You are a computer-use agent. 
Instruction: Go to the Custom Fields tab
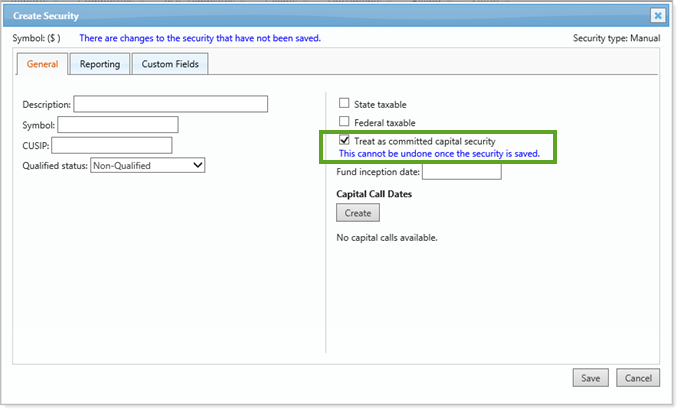169,65
